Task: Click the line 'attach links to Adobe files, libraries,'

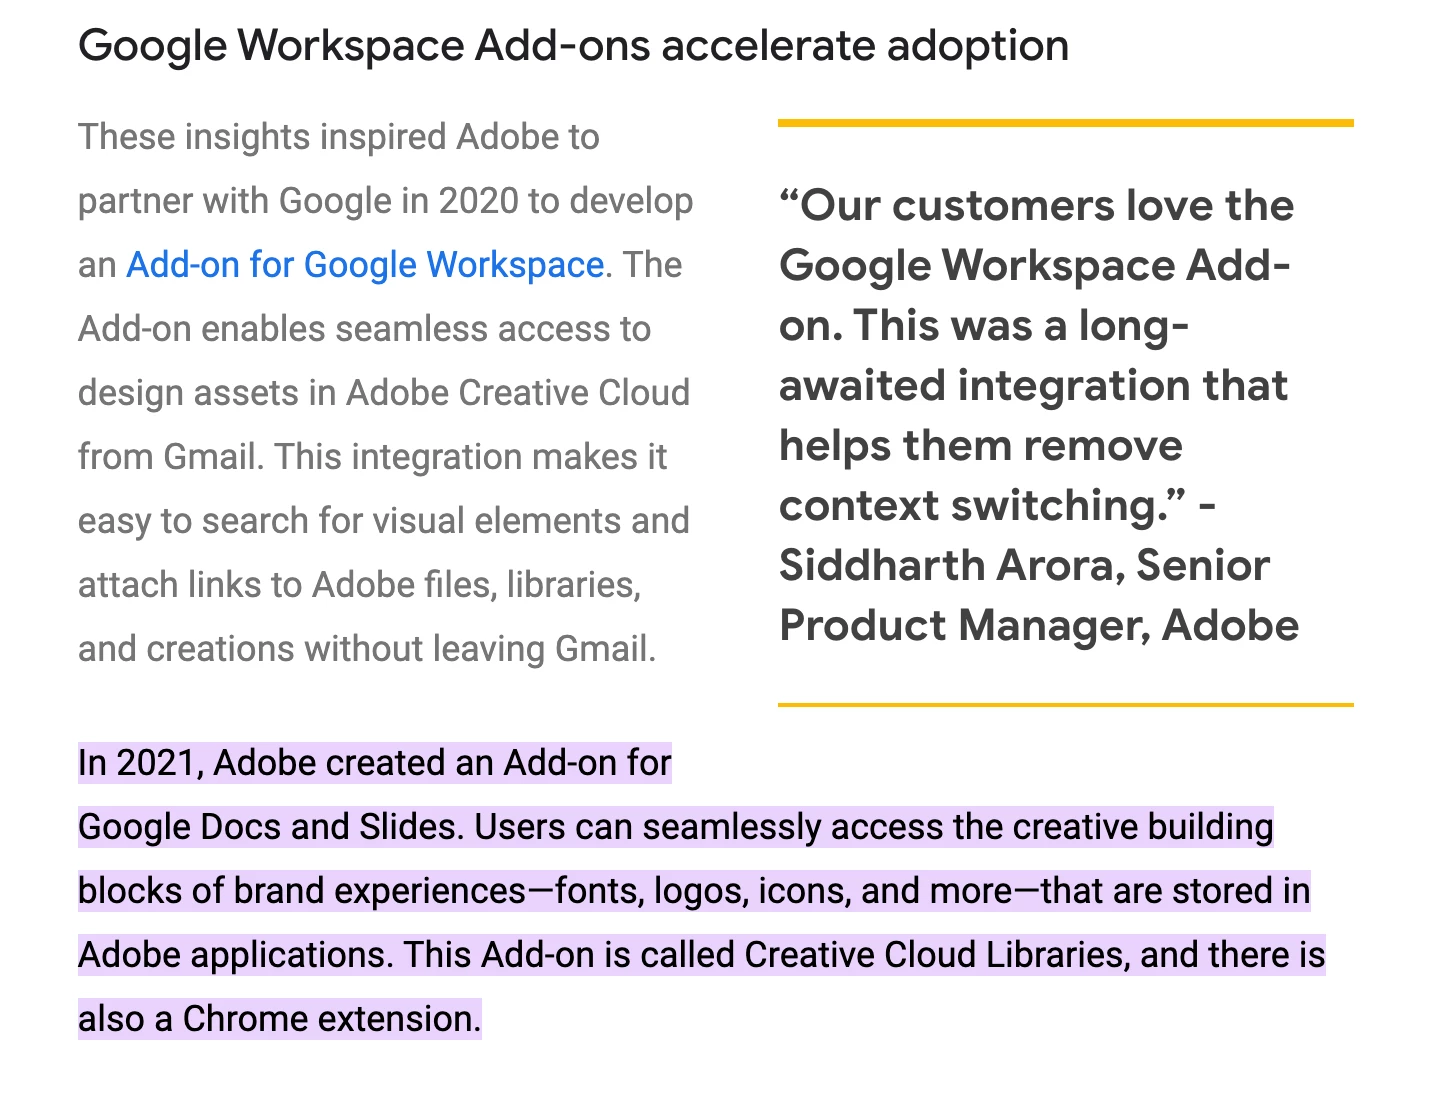Action: click(360, 585)
